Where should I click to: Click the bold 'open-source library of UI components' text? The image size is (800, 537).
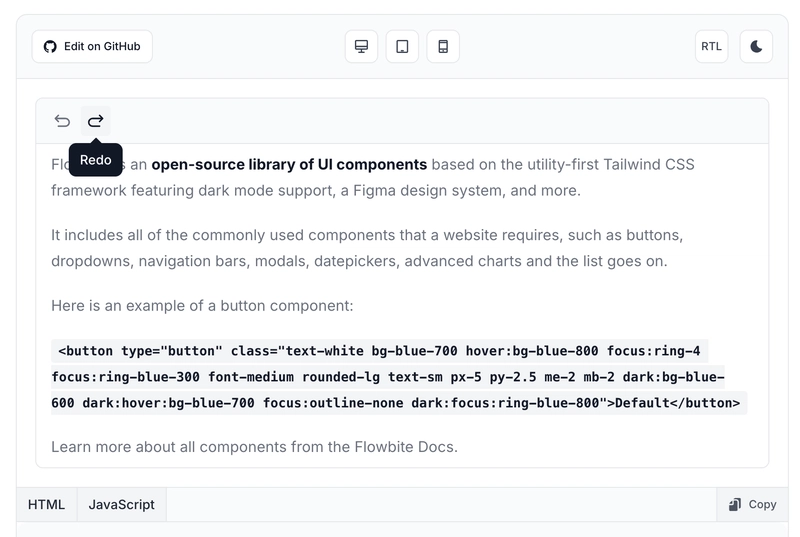[289, 164]
